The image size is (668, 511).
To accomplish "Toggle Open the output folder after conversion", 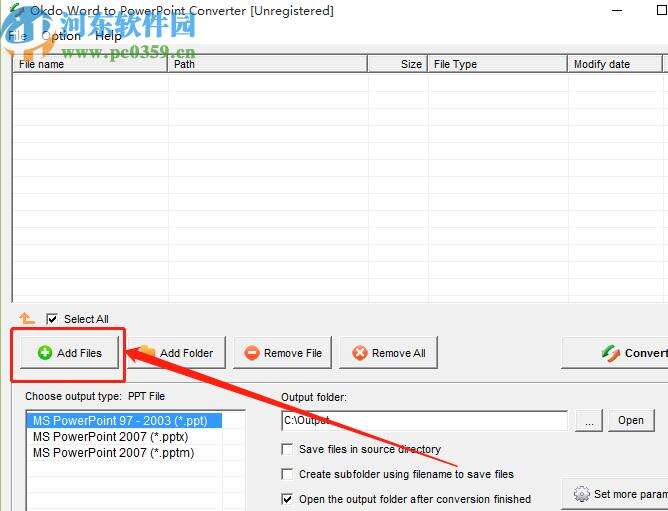I will pos(288,499).
